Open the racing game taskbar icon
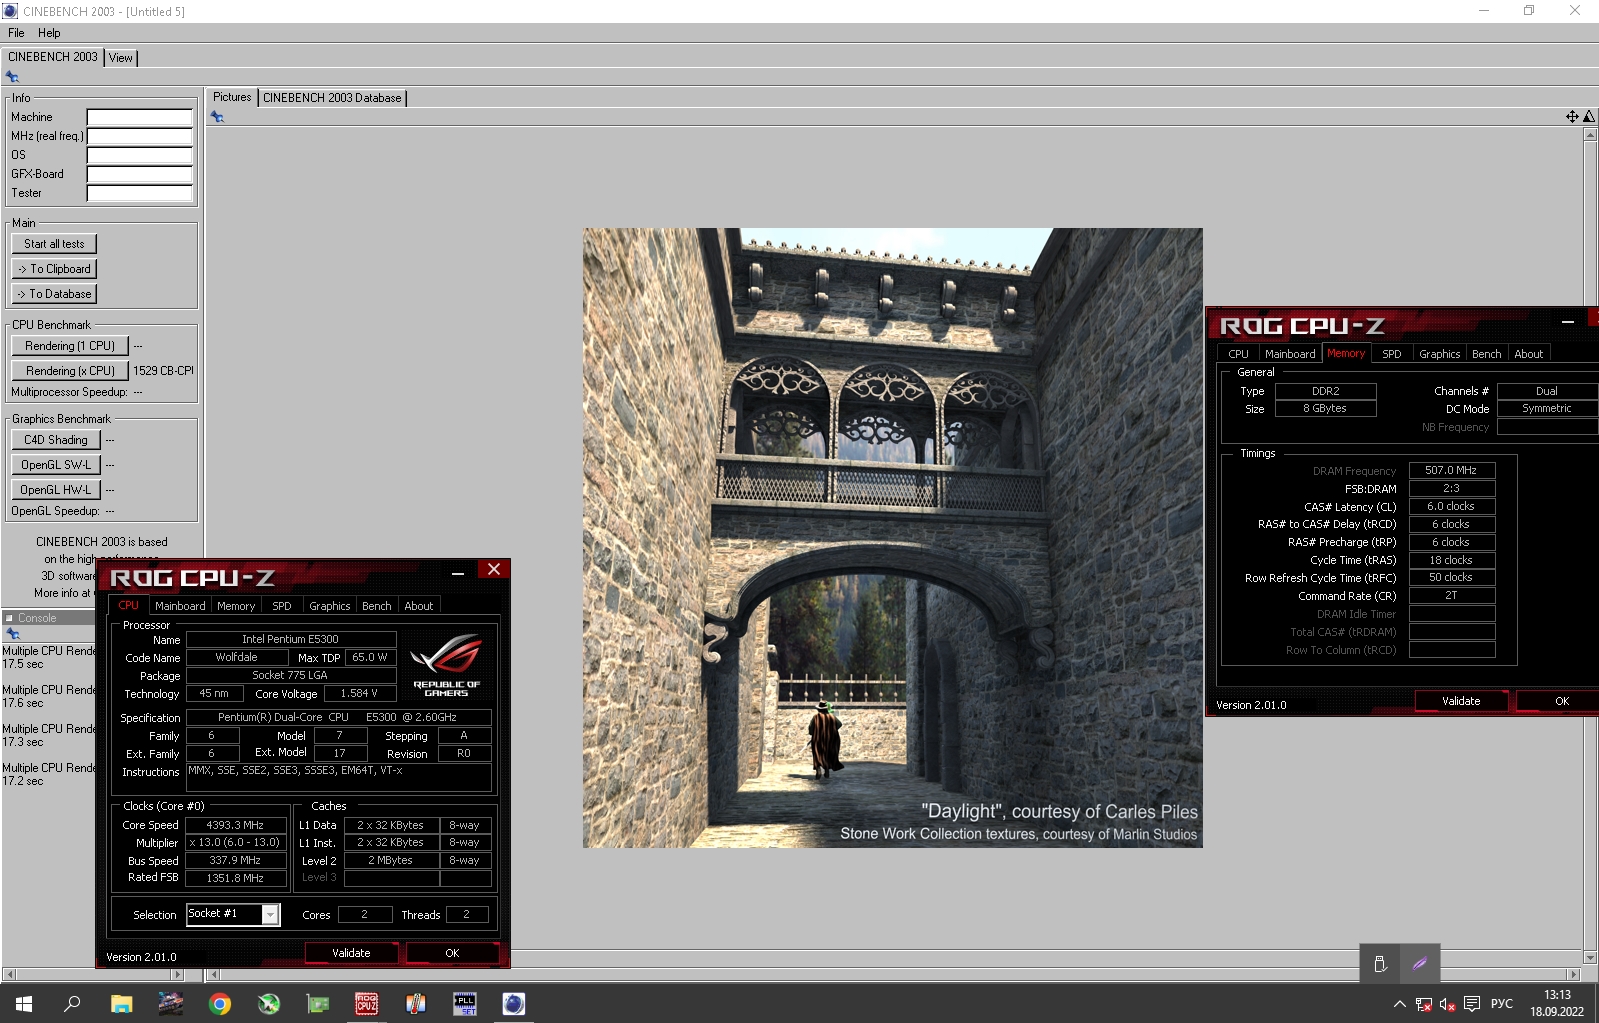The width and height of the screenshot is (1599, 1023). point(170,1004)
